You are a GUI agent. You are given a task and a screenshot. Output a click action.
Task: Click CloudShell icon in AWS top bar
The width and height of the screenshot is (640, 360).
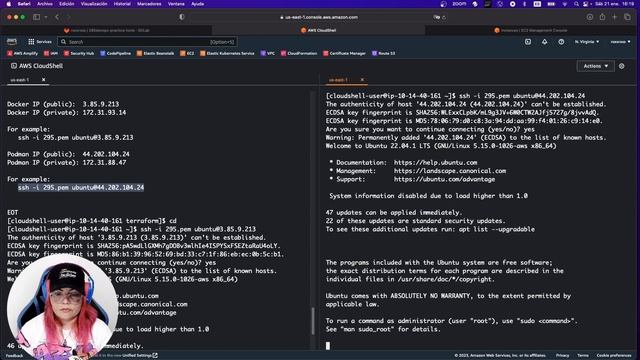tap(528, 42)
